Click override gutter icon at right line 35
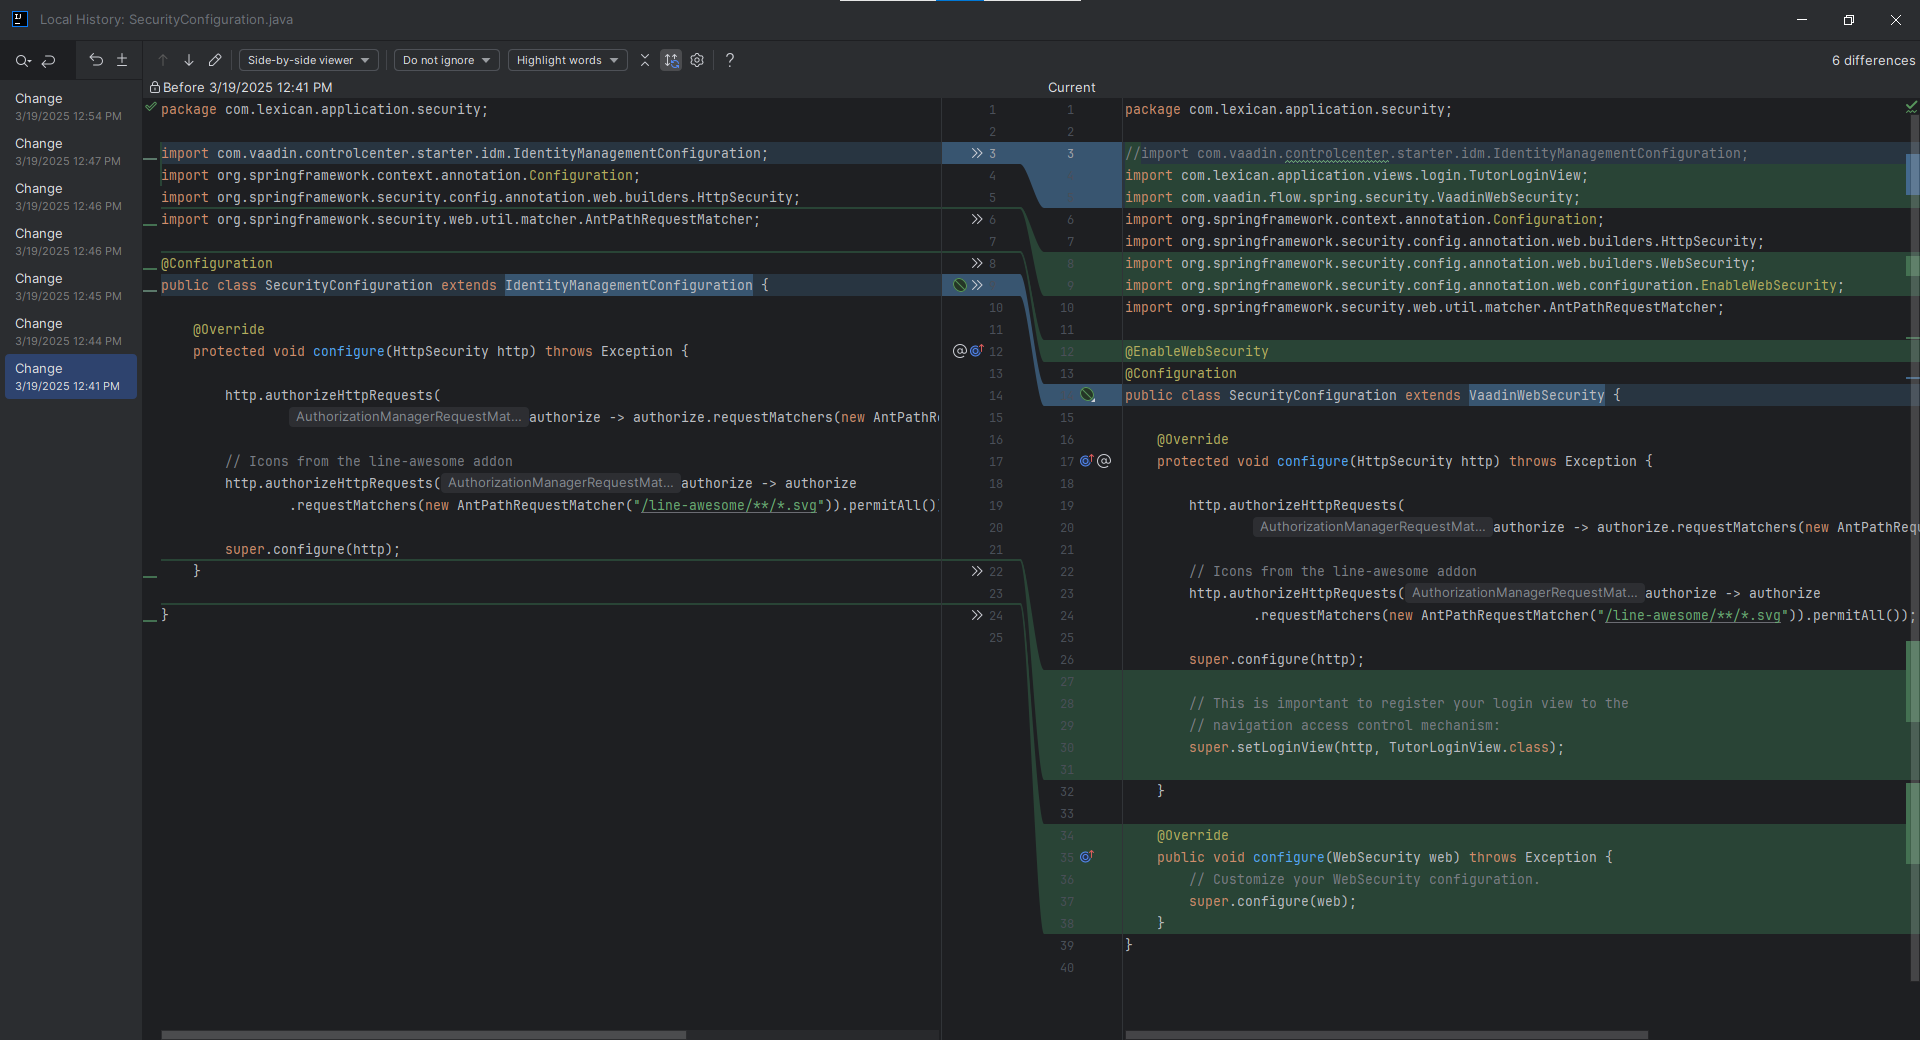This screenshot has height=1040, width=1921. tap(1086, 857)
